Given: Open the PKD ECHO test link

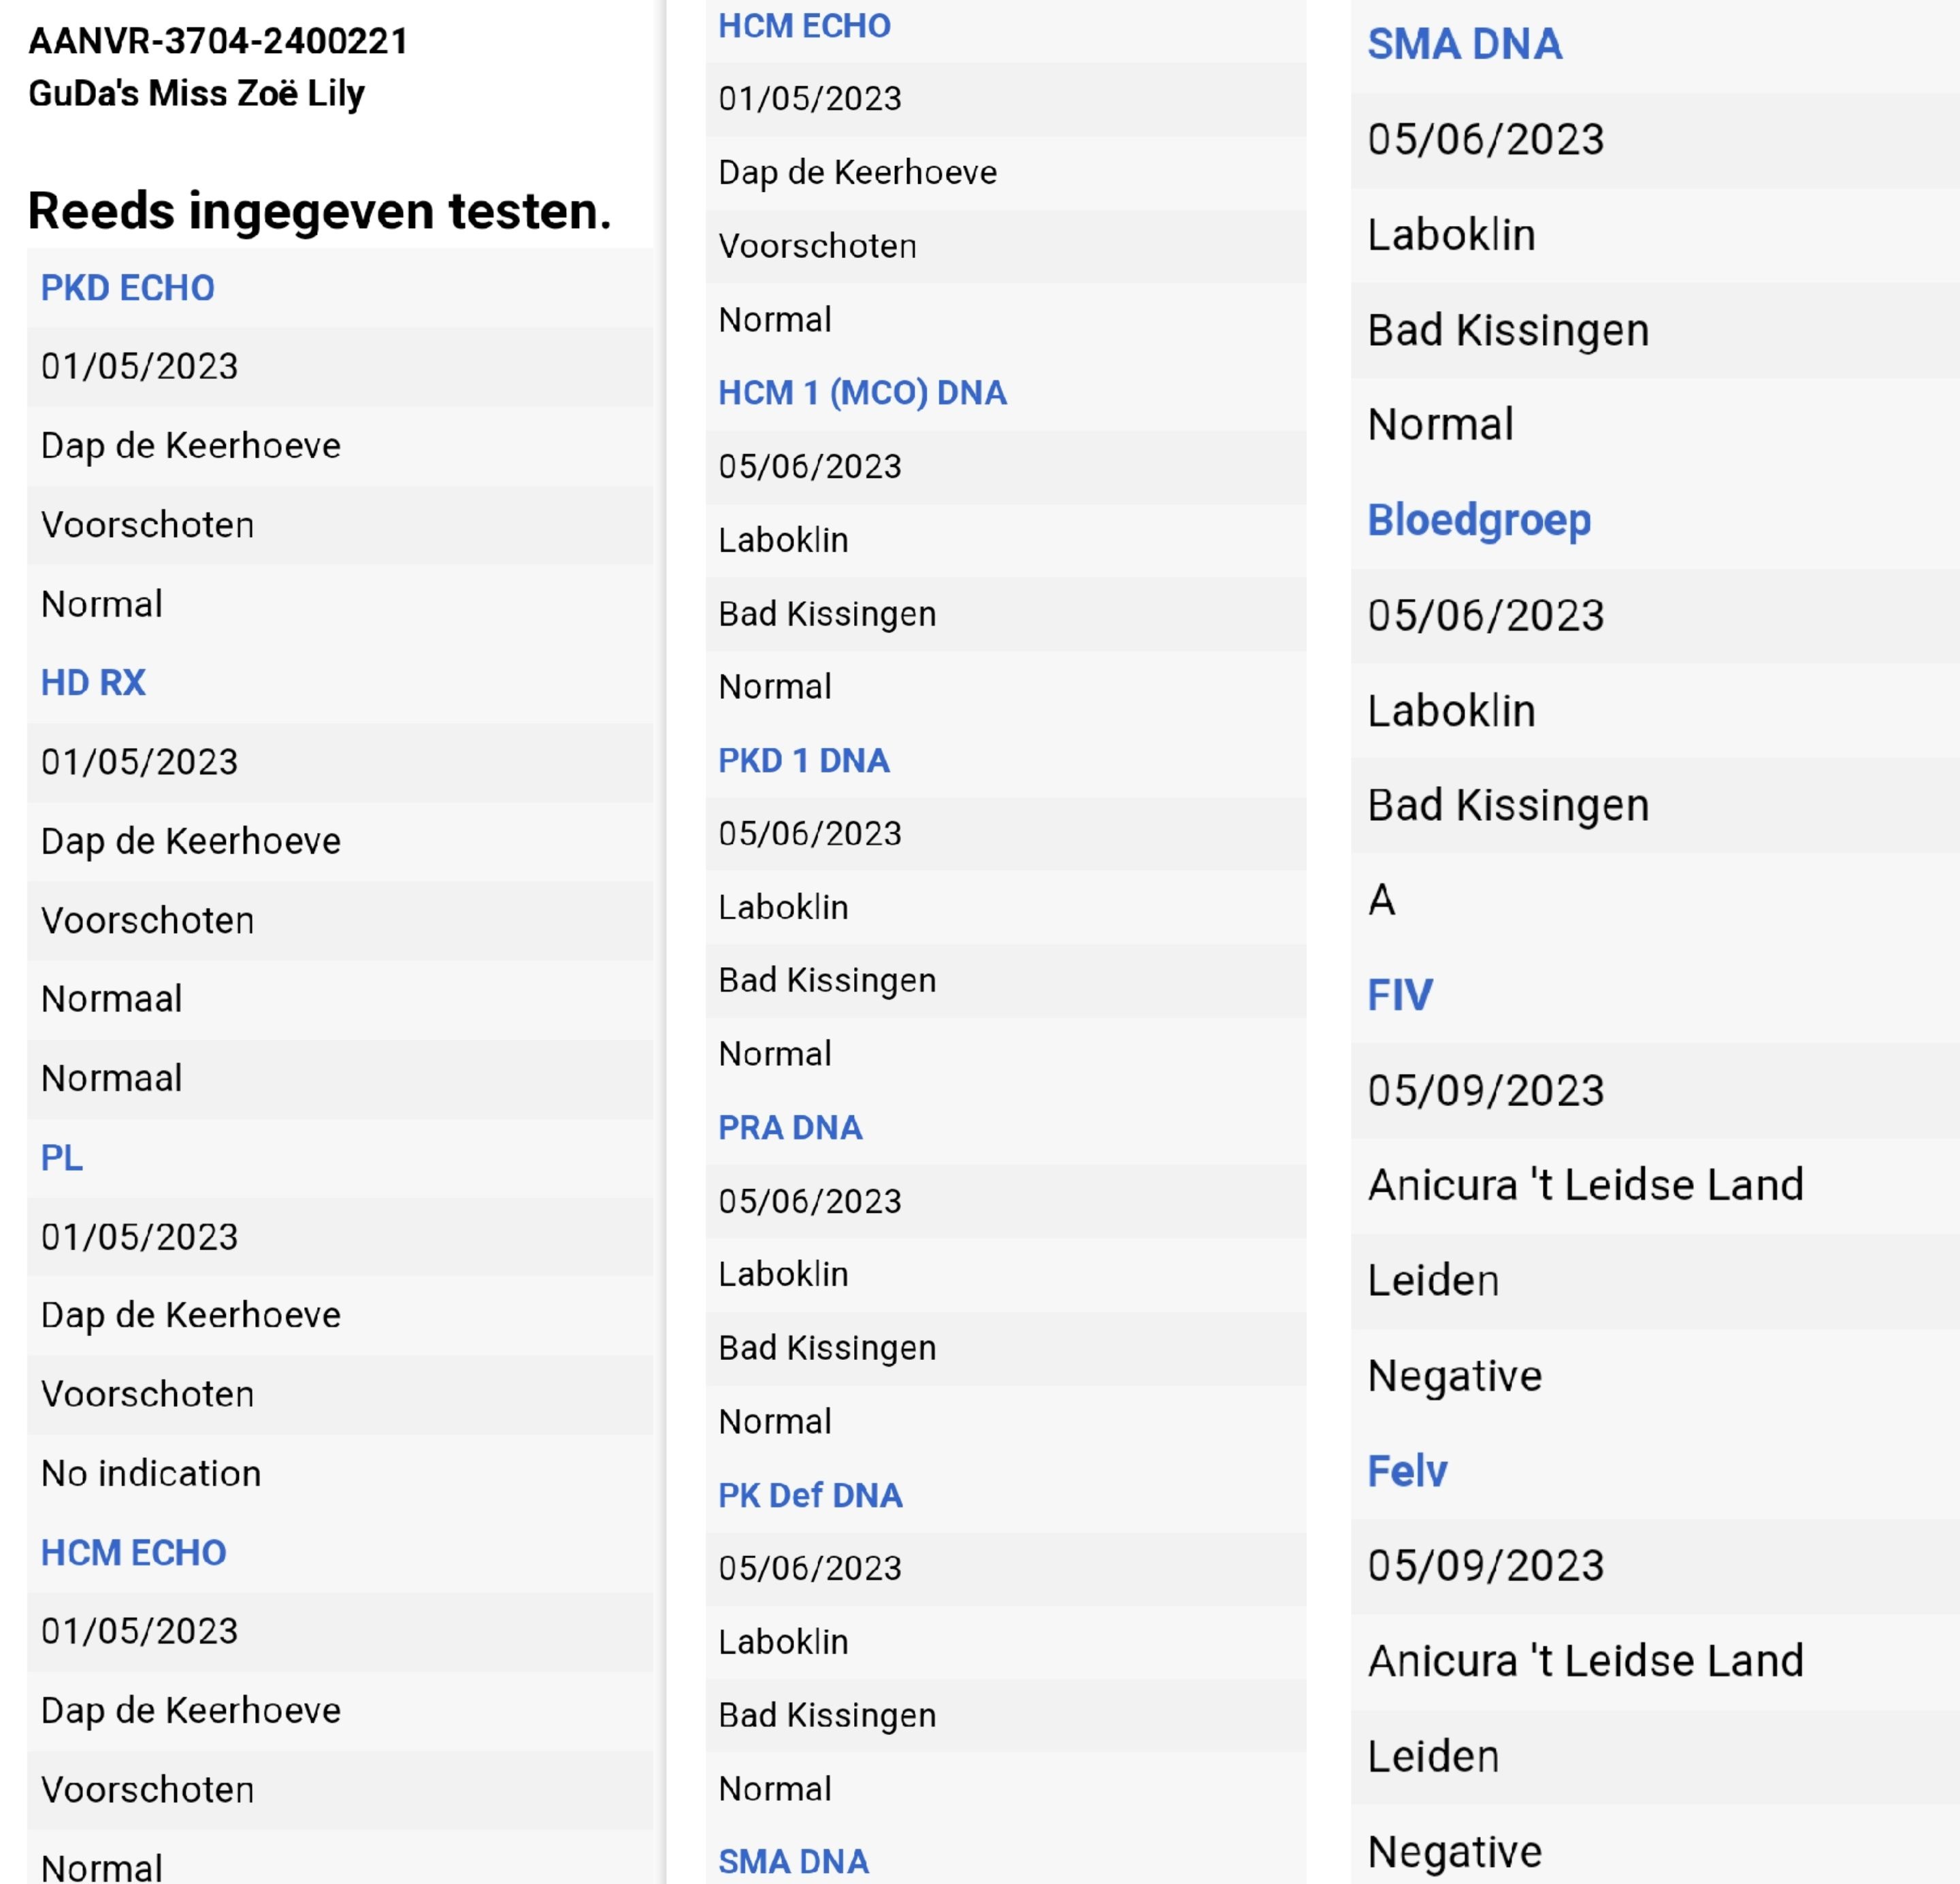Looking at the screenshot, I should (127, 288).
